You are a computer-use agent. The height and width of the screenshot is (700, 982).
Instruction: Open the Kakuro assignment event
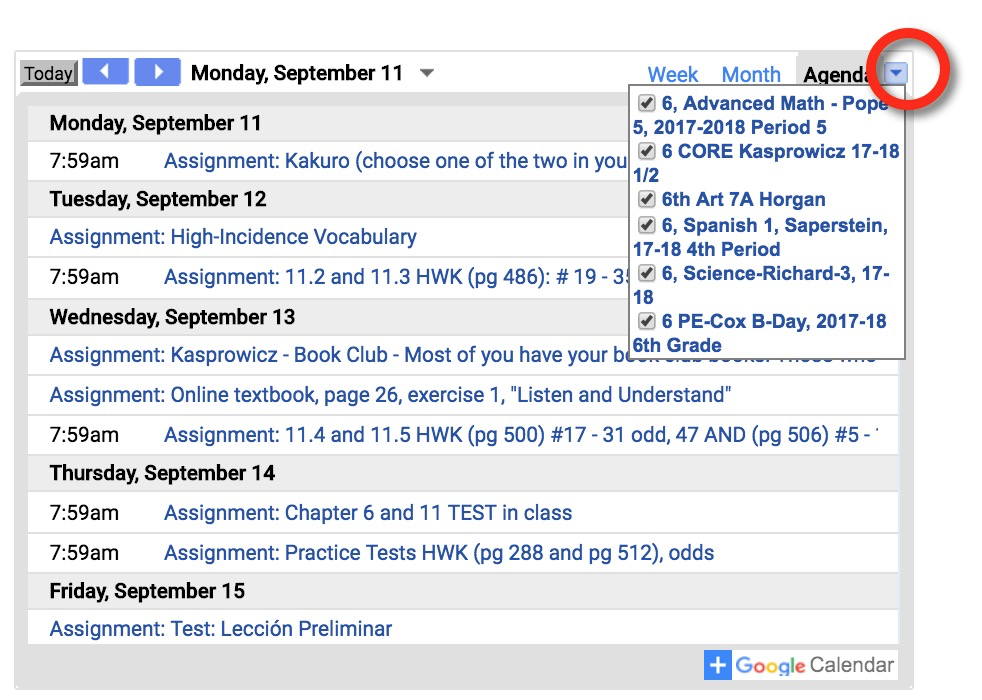coord(395,161)
